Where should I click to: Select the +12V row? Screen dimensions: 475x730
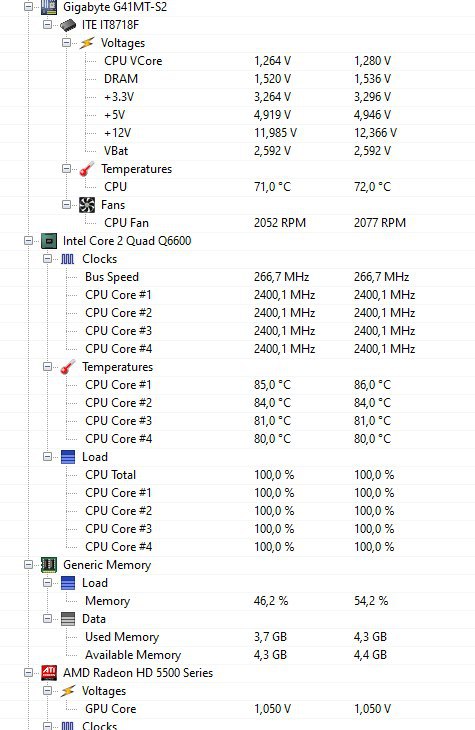coord(238,133)
